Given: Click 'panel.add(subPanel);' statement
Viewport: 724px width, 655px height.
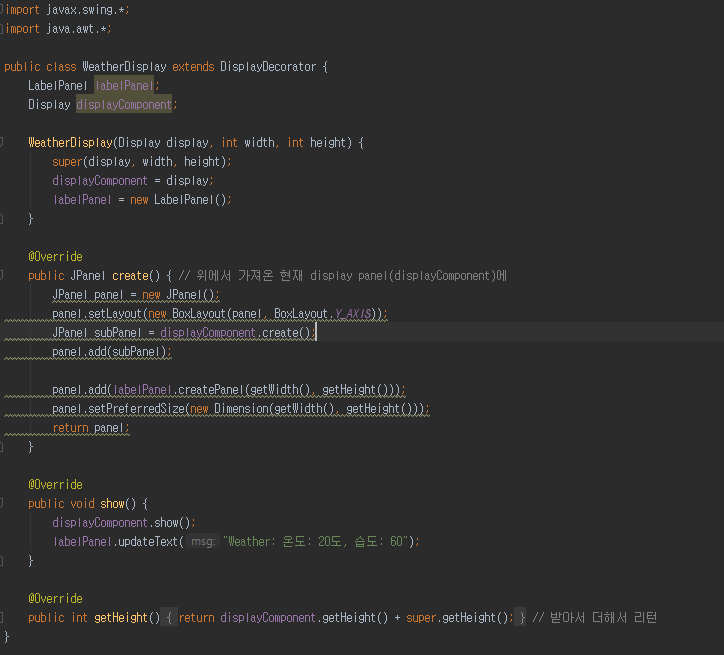Looking at the screenshot, I should coord(112,352).
